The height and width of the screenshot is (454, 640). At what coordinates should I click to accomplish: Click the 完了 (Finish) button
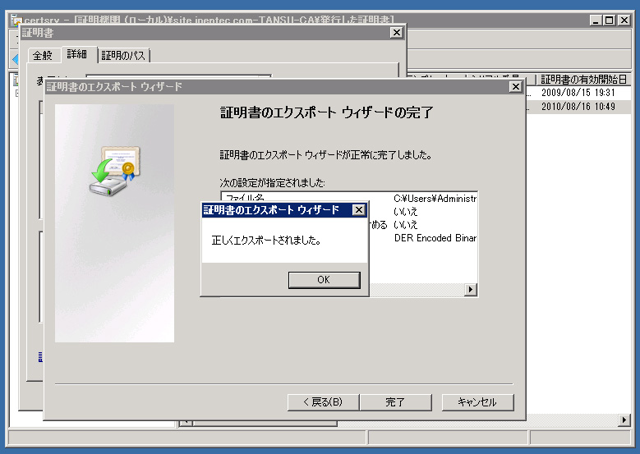click(x=396, y=402)
